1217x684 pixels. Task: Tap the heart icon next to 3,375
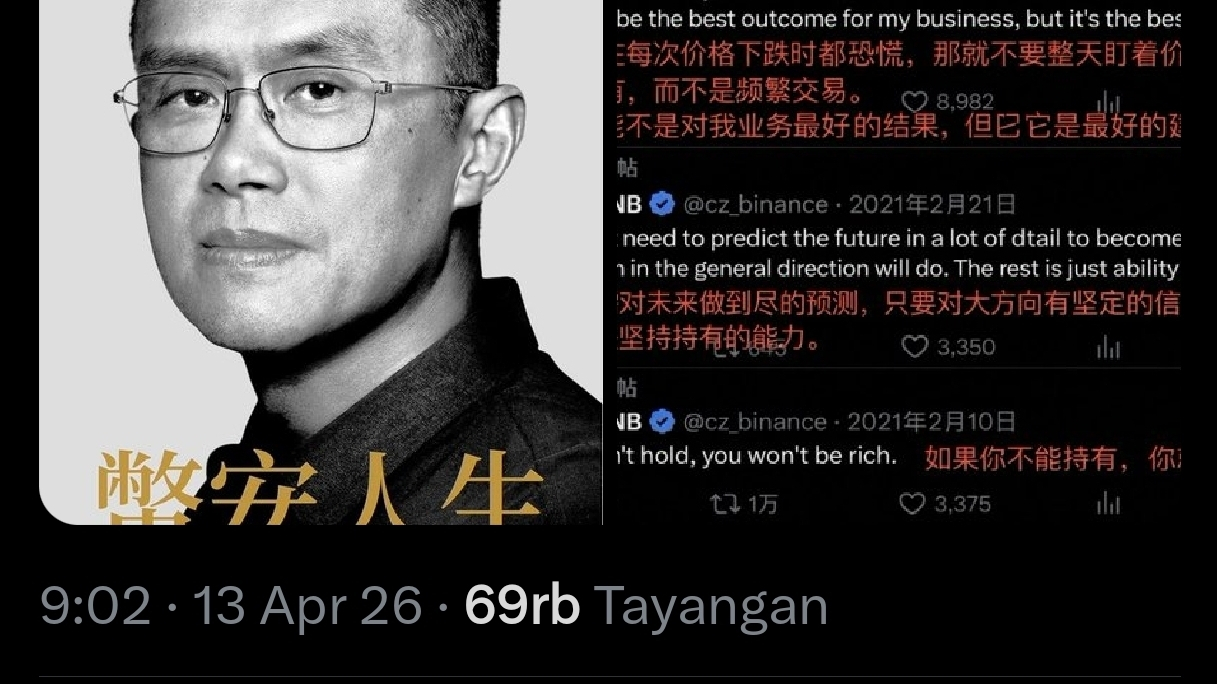912,503
